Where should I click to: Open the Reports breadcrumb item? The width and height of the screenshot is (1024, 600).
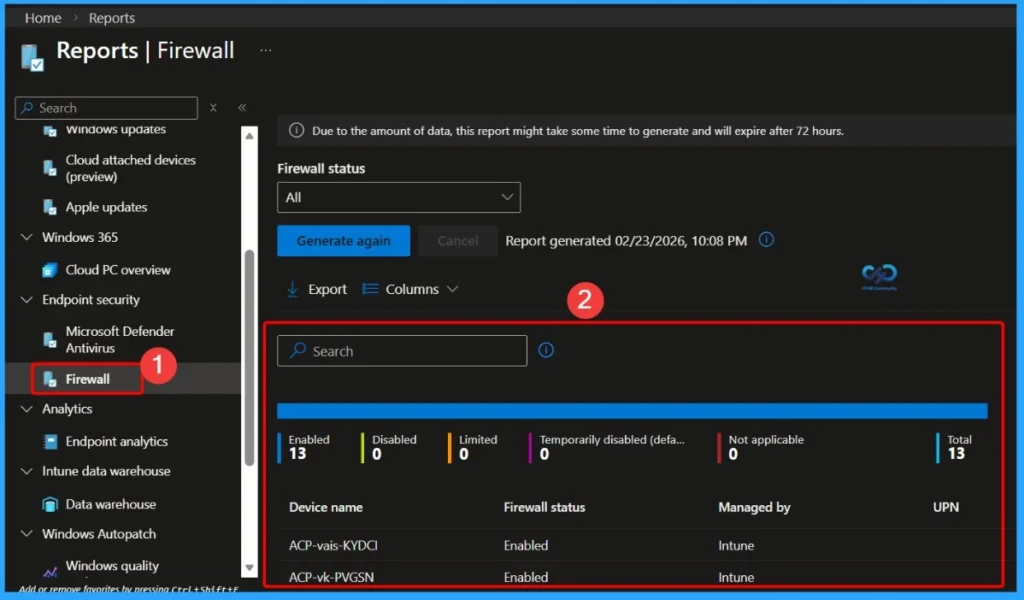(111, 17)
